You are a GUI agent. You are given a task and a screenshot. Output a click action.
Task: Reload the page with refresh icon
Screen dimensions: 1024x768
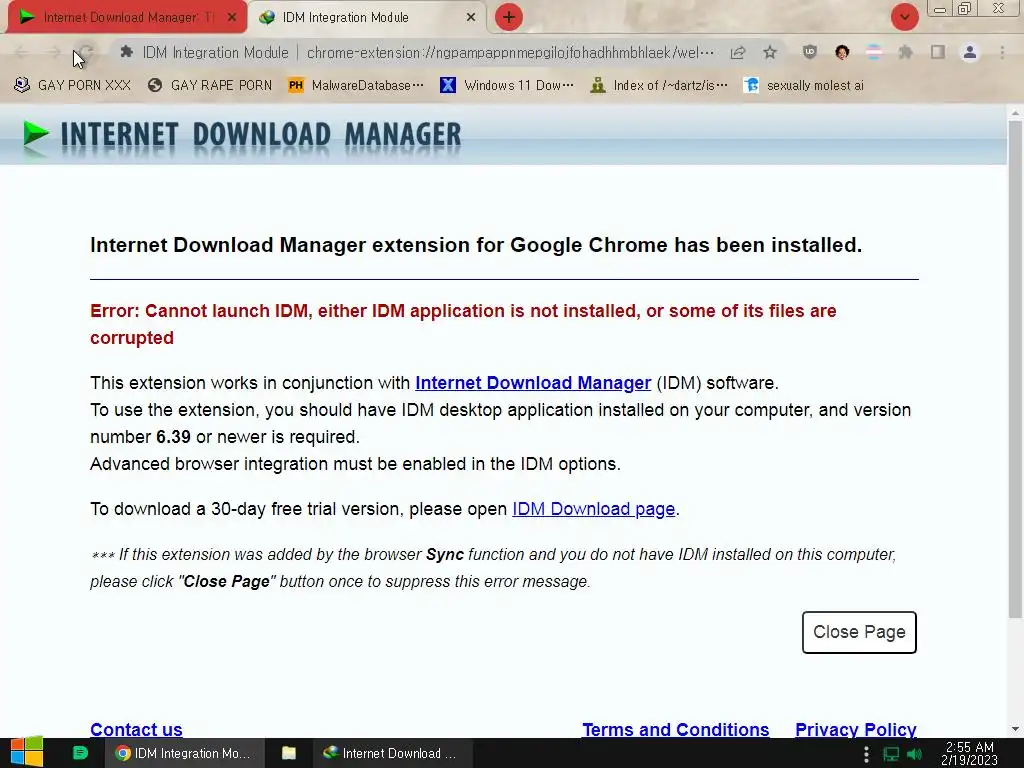[86, 52]
